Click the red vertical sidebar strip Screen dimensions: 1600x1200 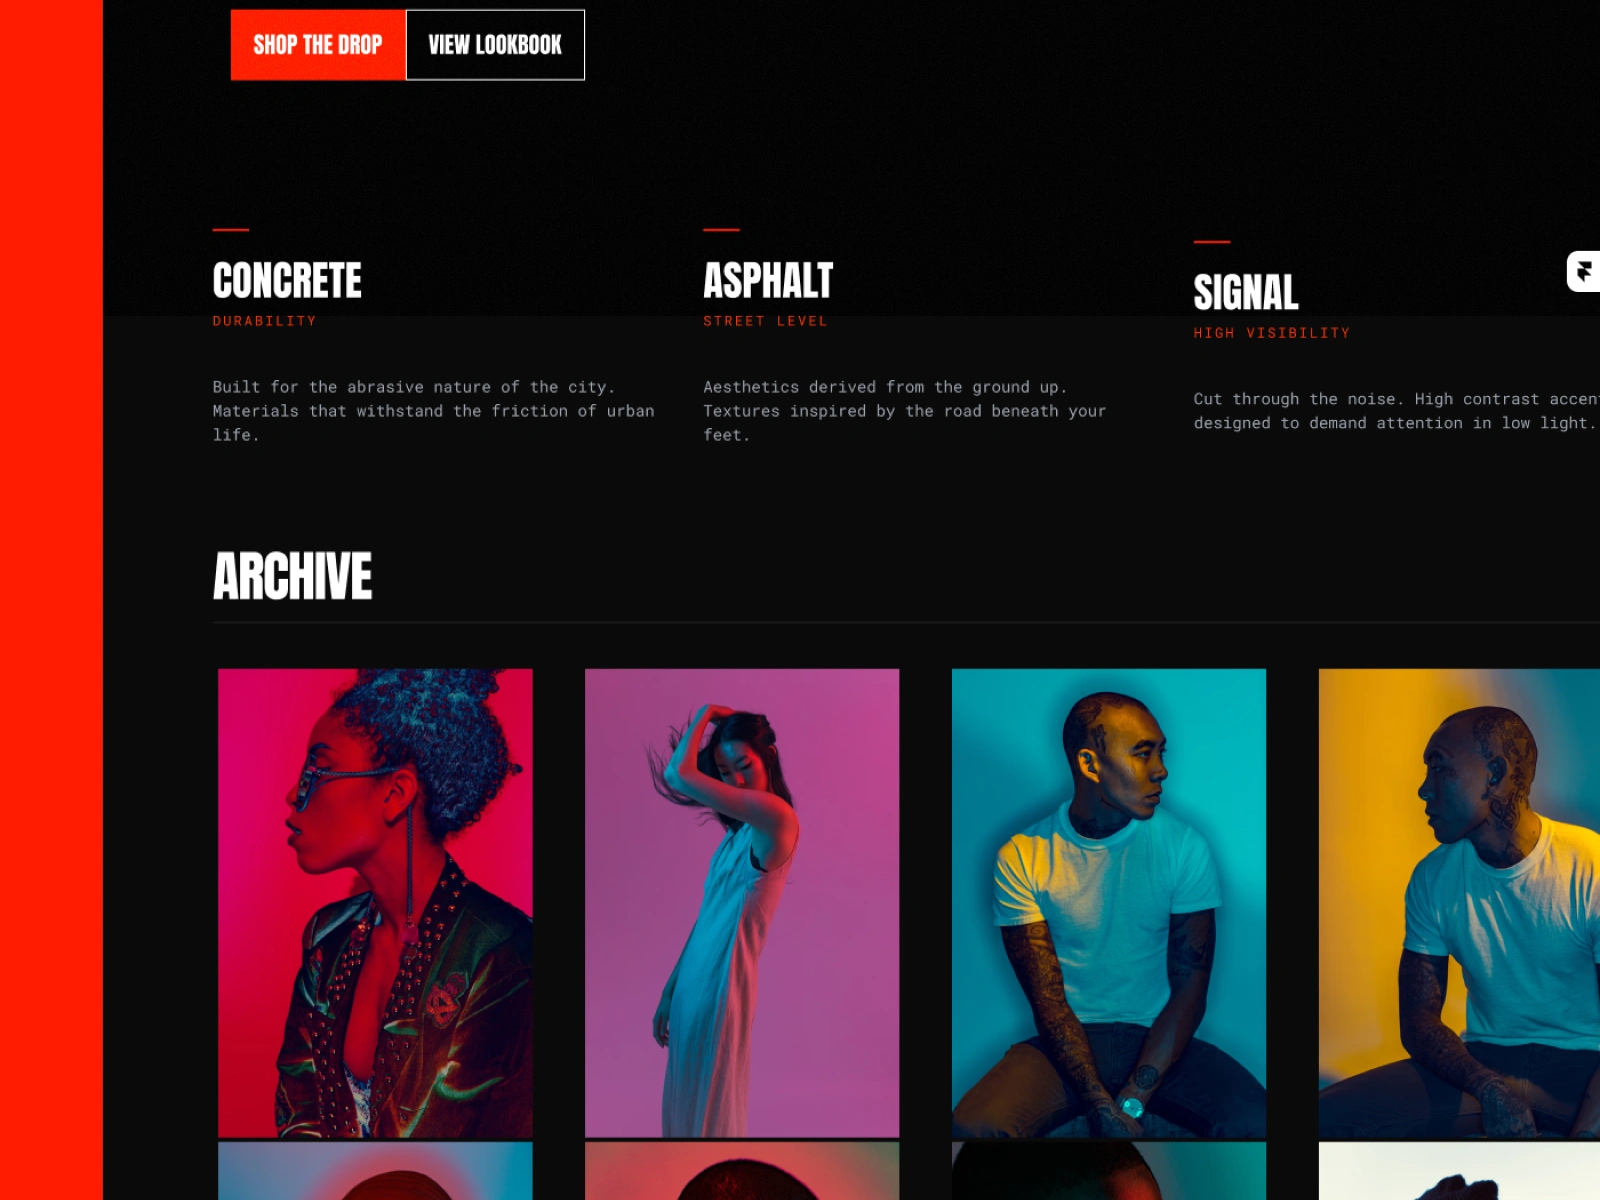(x=51, y=600)
